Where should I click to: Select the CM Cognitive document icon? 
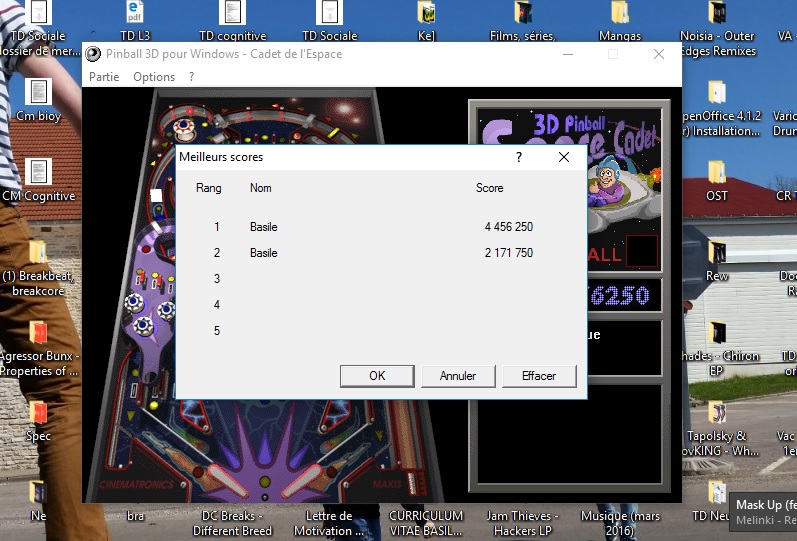click(x=38, y=173)
